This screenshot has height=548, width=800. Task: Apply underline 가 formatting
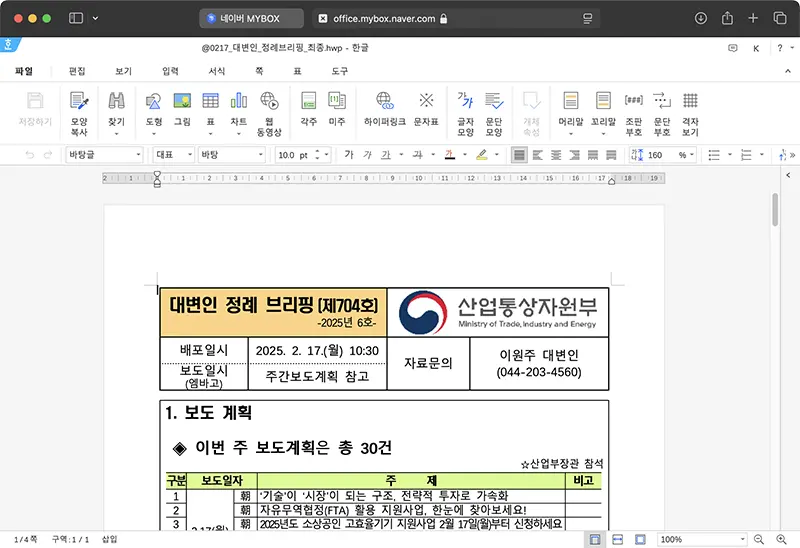(386, 155)
